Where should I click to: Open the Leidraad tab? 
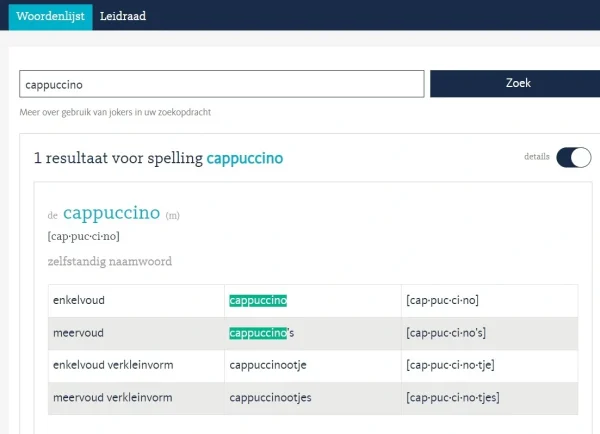tap(123, 16)
